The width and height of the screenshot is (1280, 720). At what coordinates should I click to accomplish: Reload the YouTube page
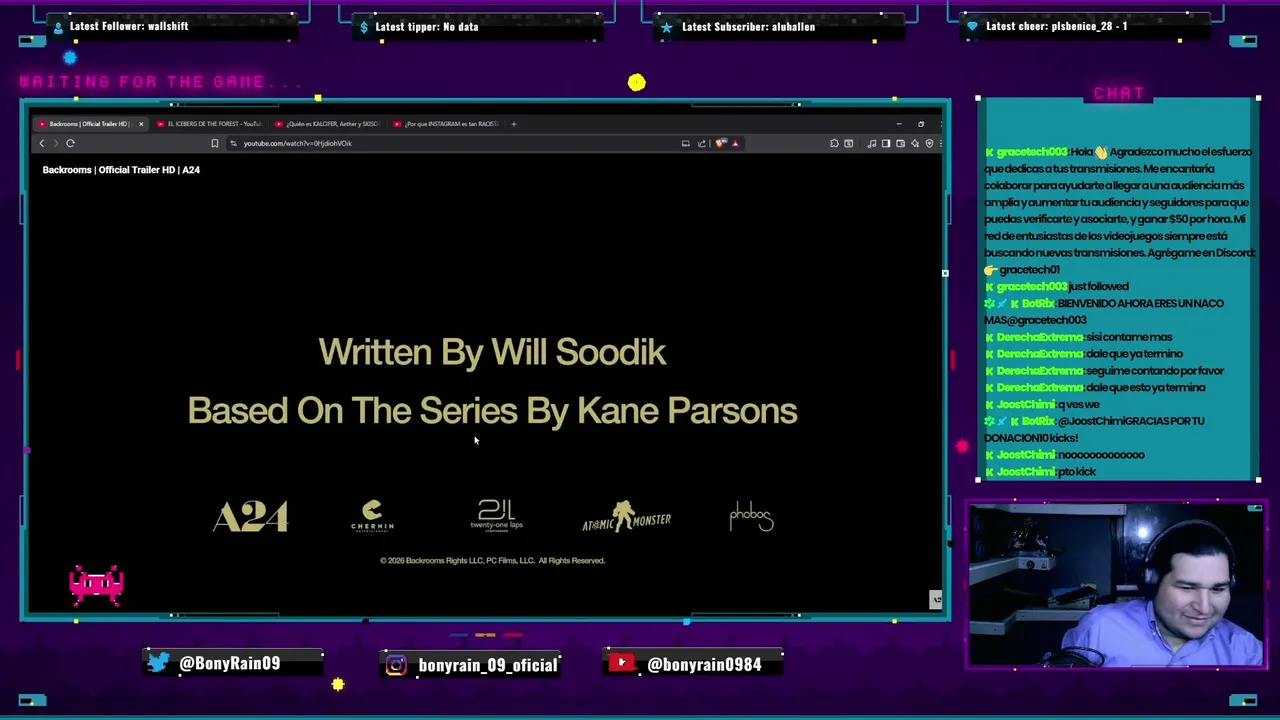[70, 143]
